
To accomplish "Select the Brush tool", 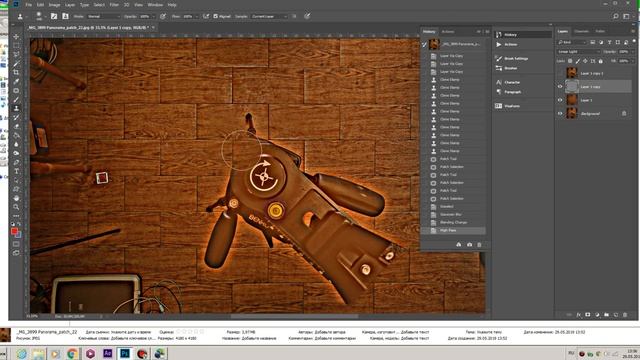I will click(16, 99).
